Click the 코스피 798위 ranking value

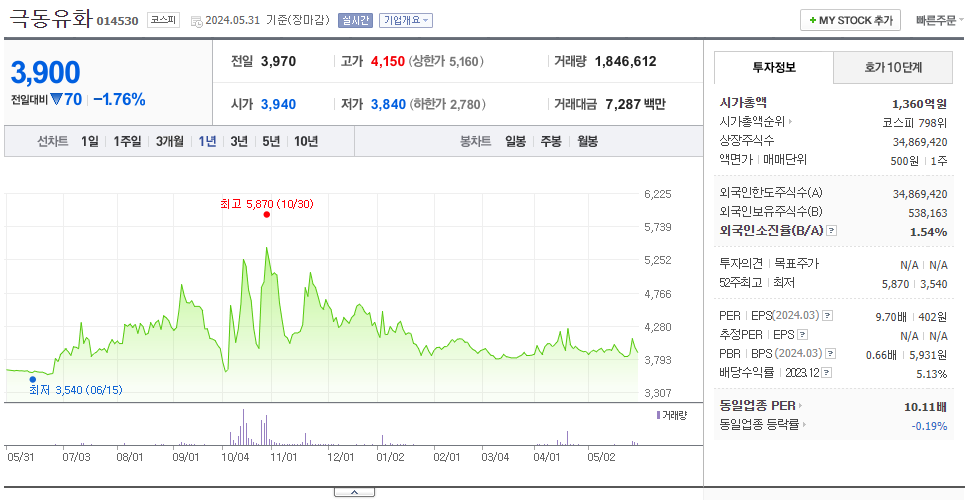915,122
